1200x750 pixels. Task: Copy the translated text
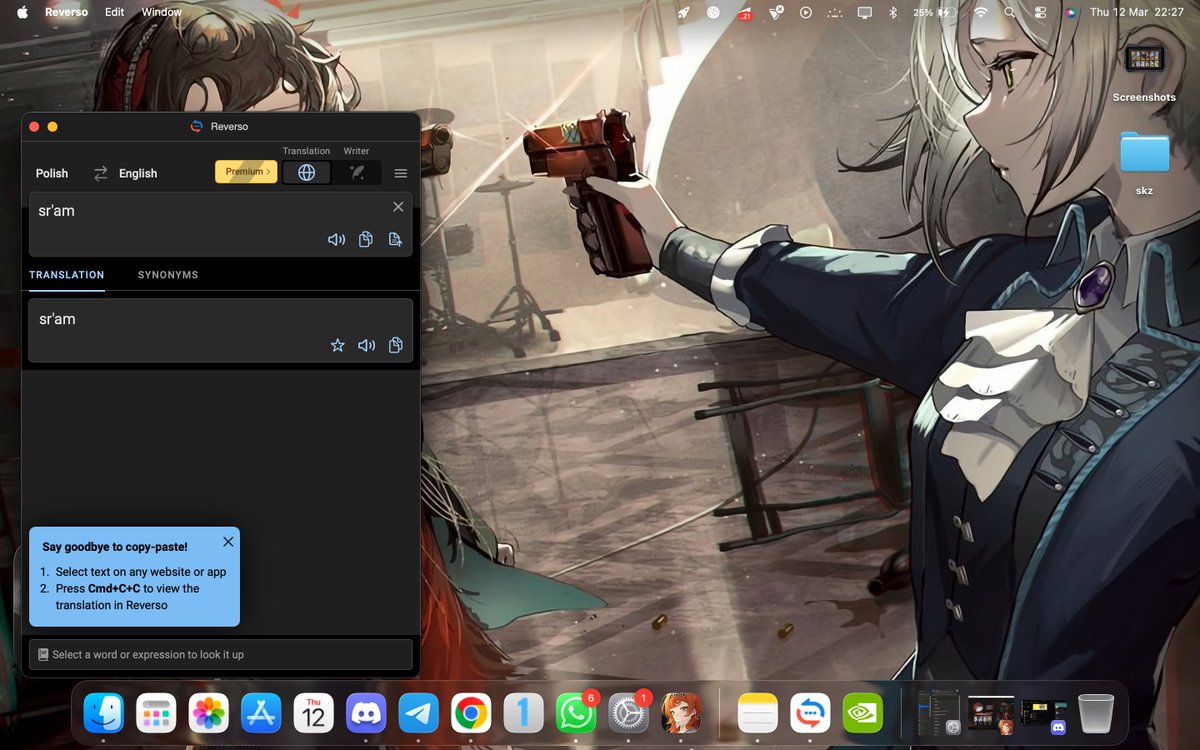pos(396,345)
